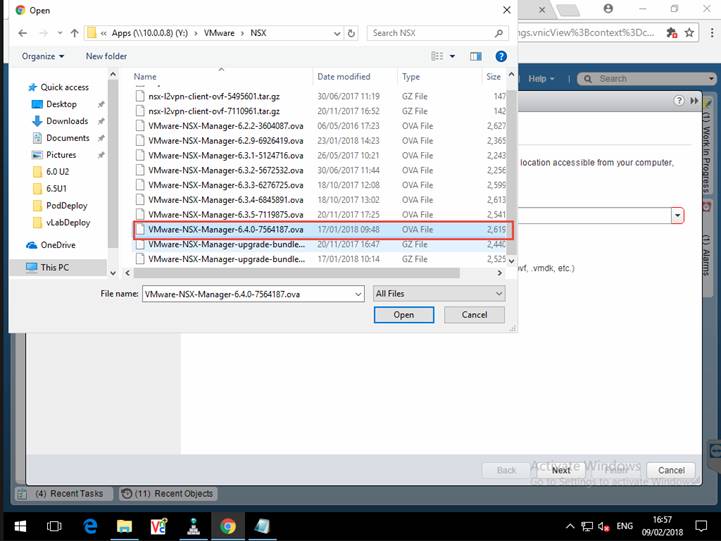The image size is (721, 541).
Task: Open Chrome profile avatar icon
Action: tap(608, 9)
